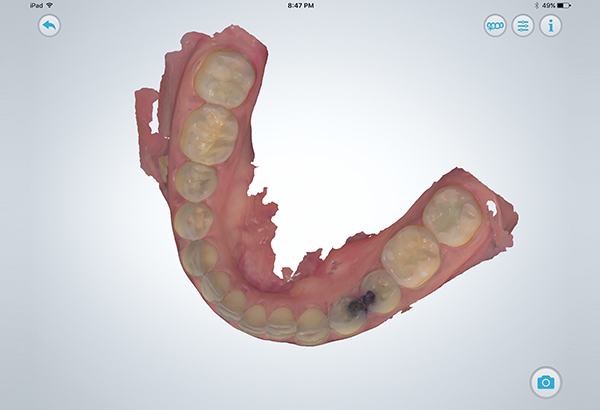600x410 pixels.
Task: Open the sliders adjustment settings
Action: pyautogui.click(x=523, y=25)
